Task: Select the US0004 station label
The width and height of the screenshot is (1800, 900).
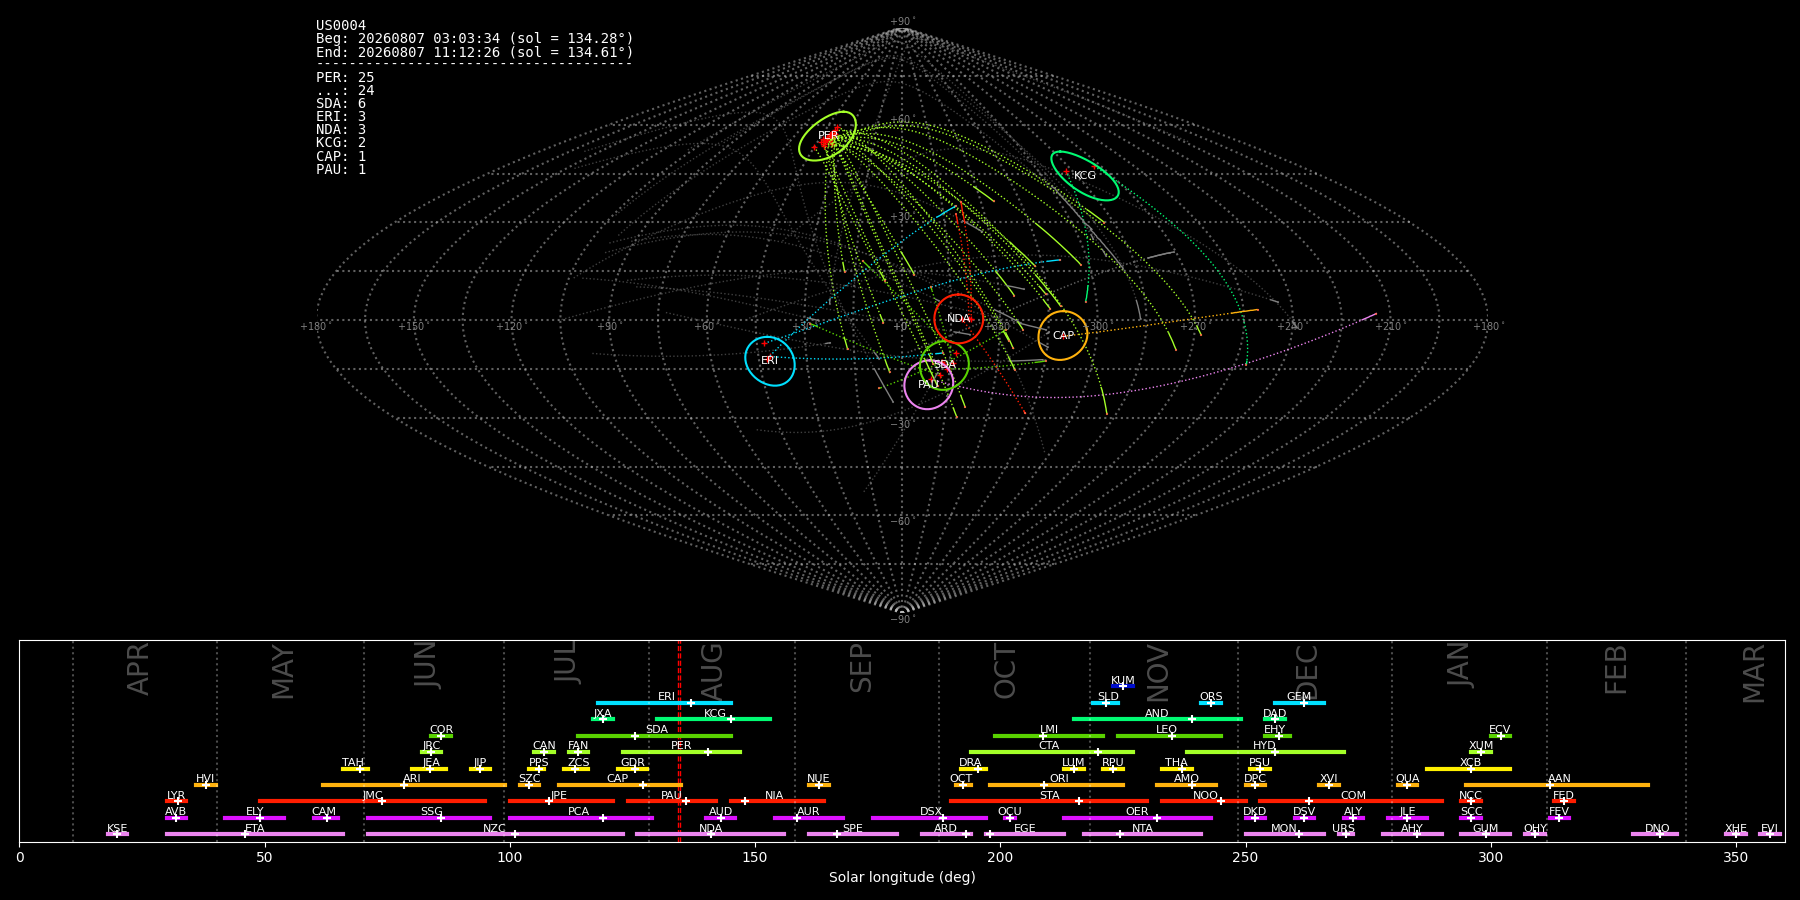Action: coord(341,26)
